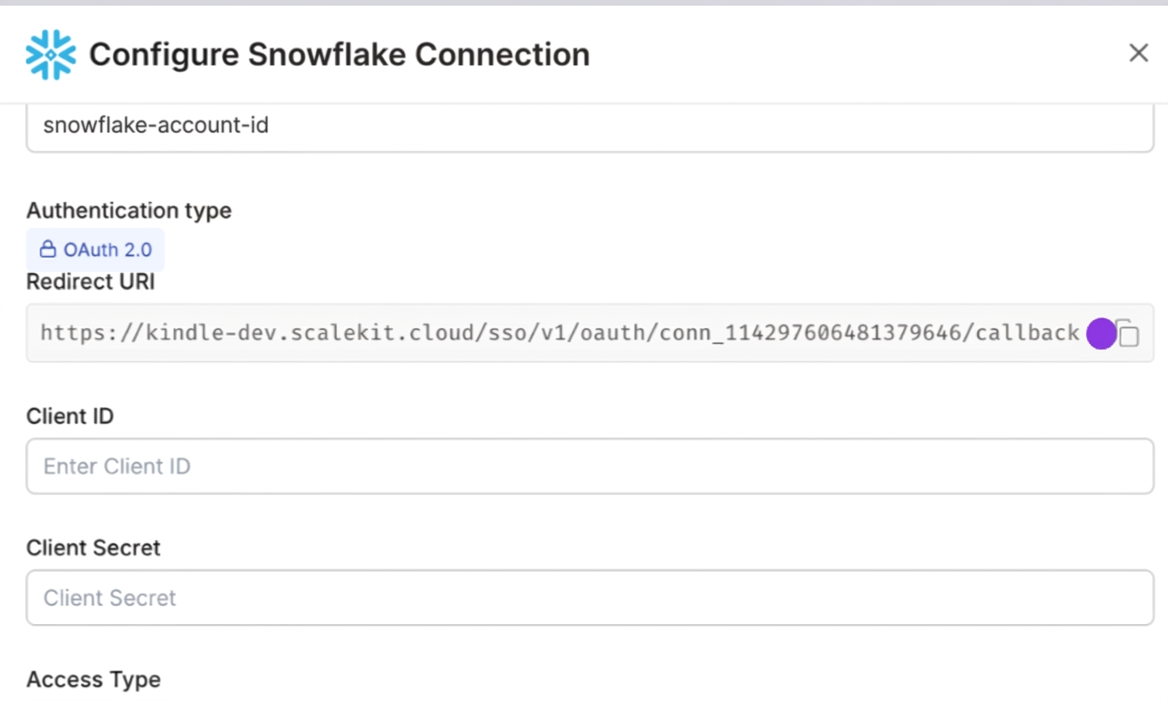Viewport: 1168px width, 701px height.
Task: Select the Redirect URI label
Action: point(90,282)
